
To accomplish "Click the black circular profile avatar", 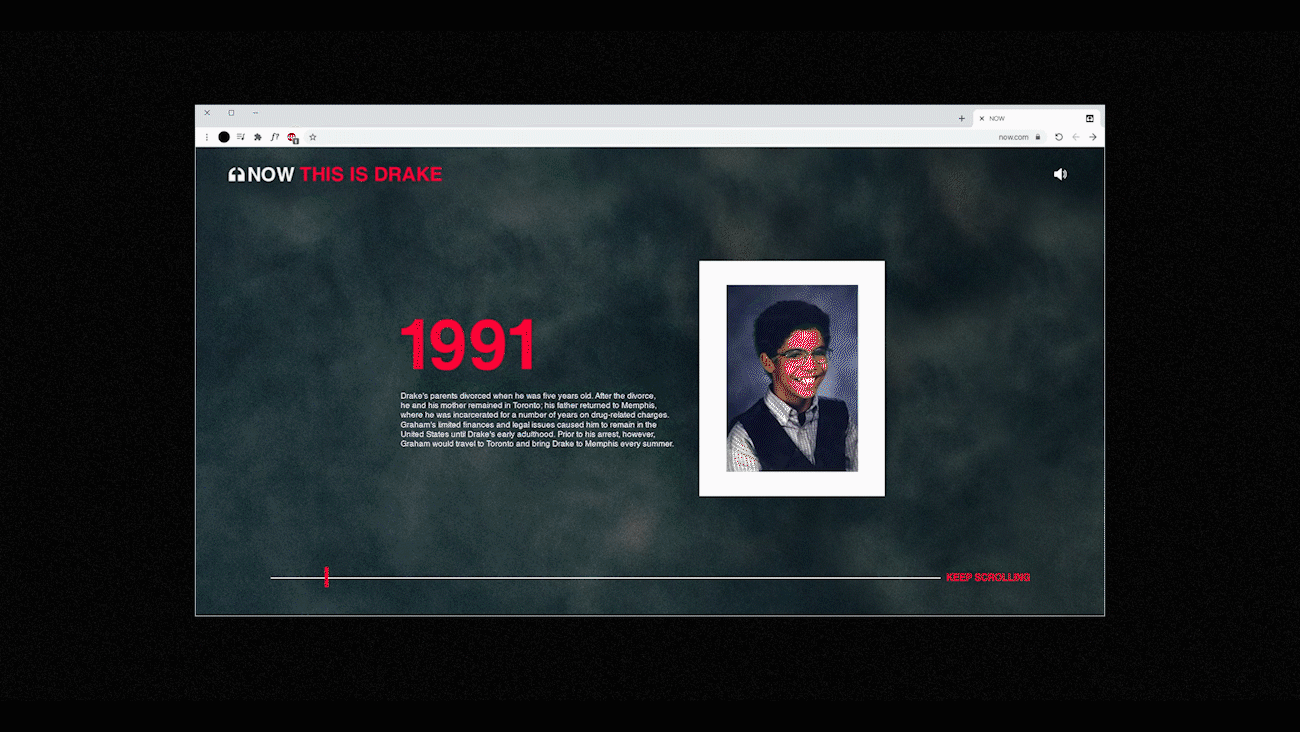I will 224,137.
